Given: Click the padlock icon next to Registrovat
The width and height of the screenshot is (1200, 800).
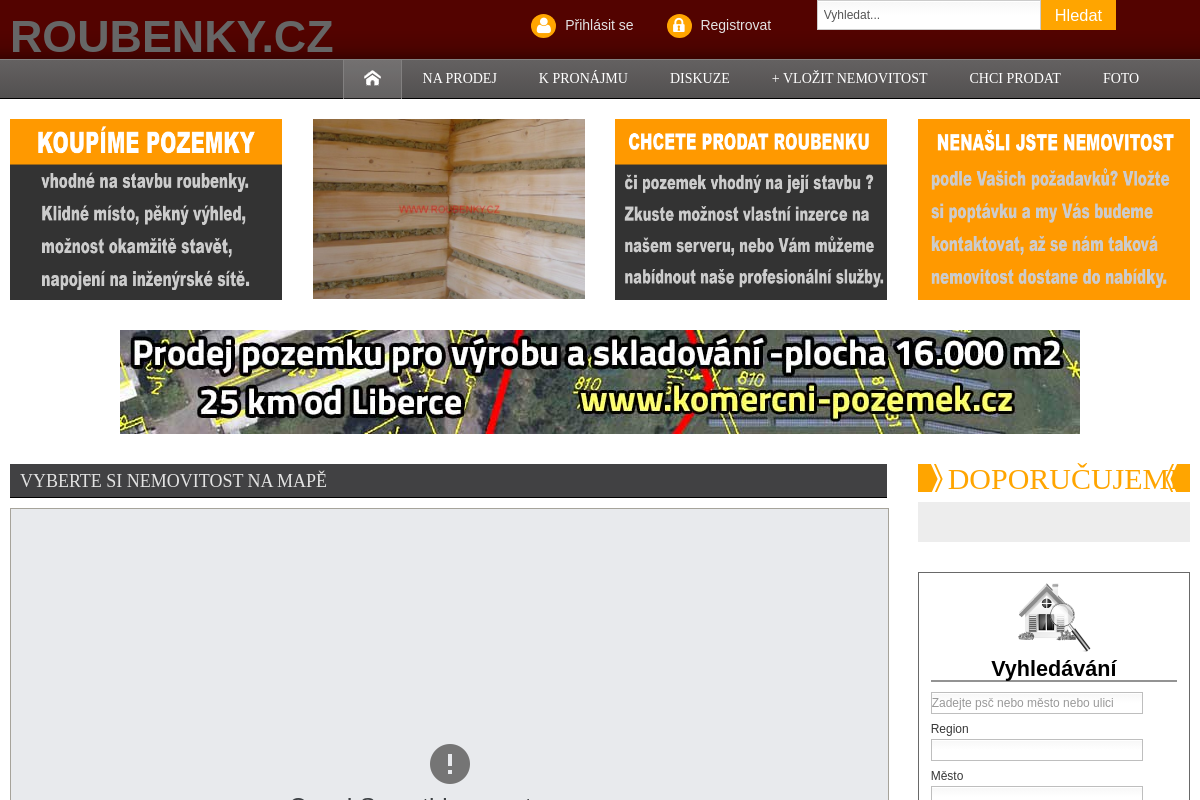Looking at the screenshot, I should click(x=679, y=25).
